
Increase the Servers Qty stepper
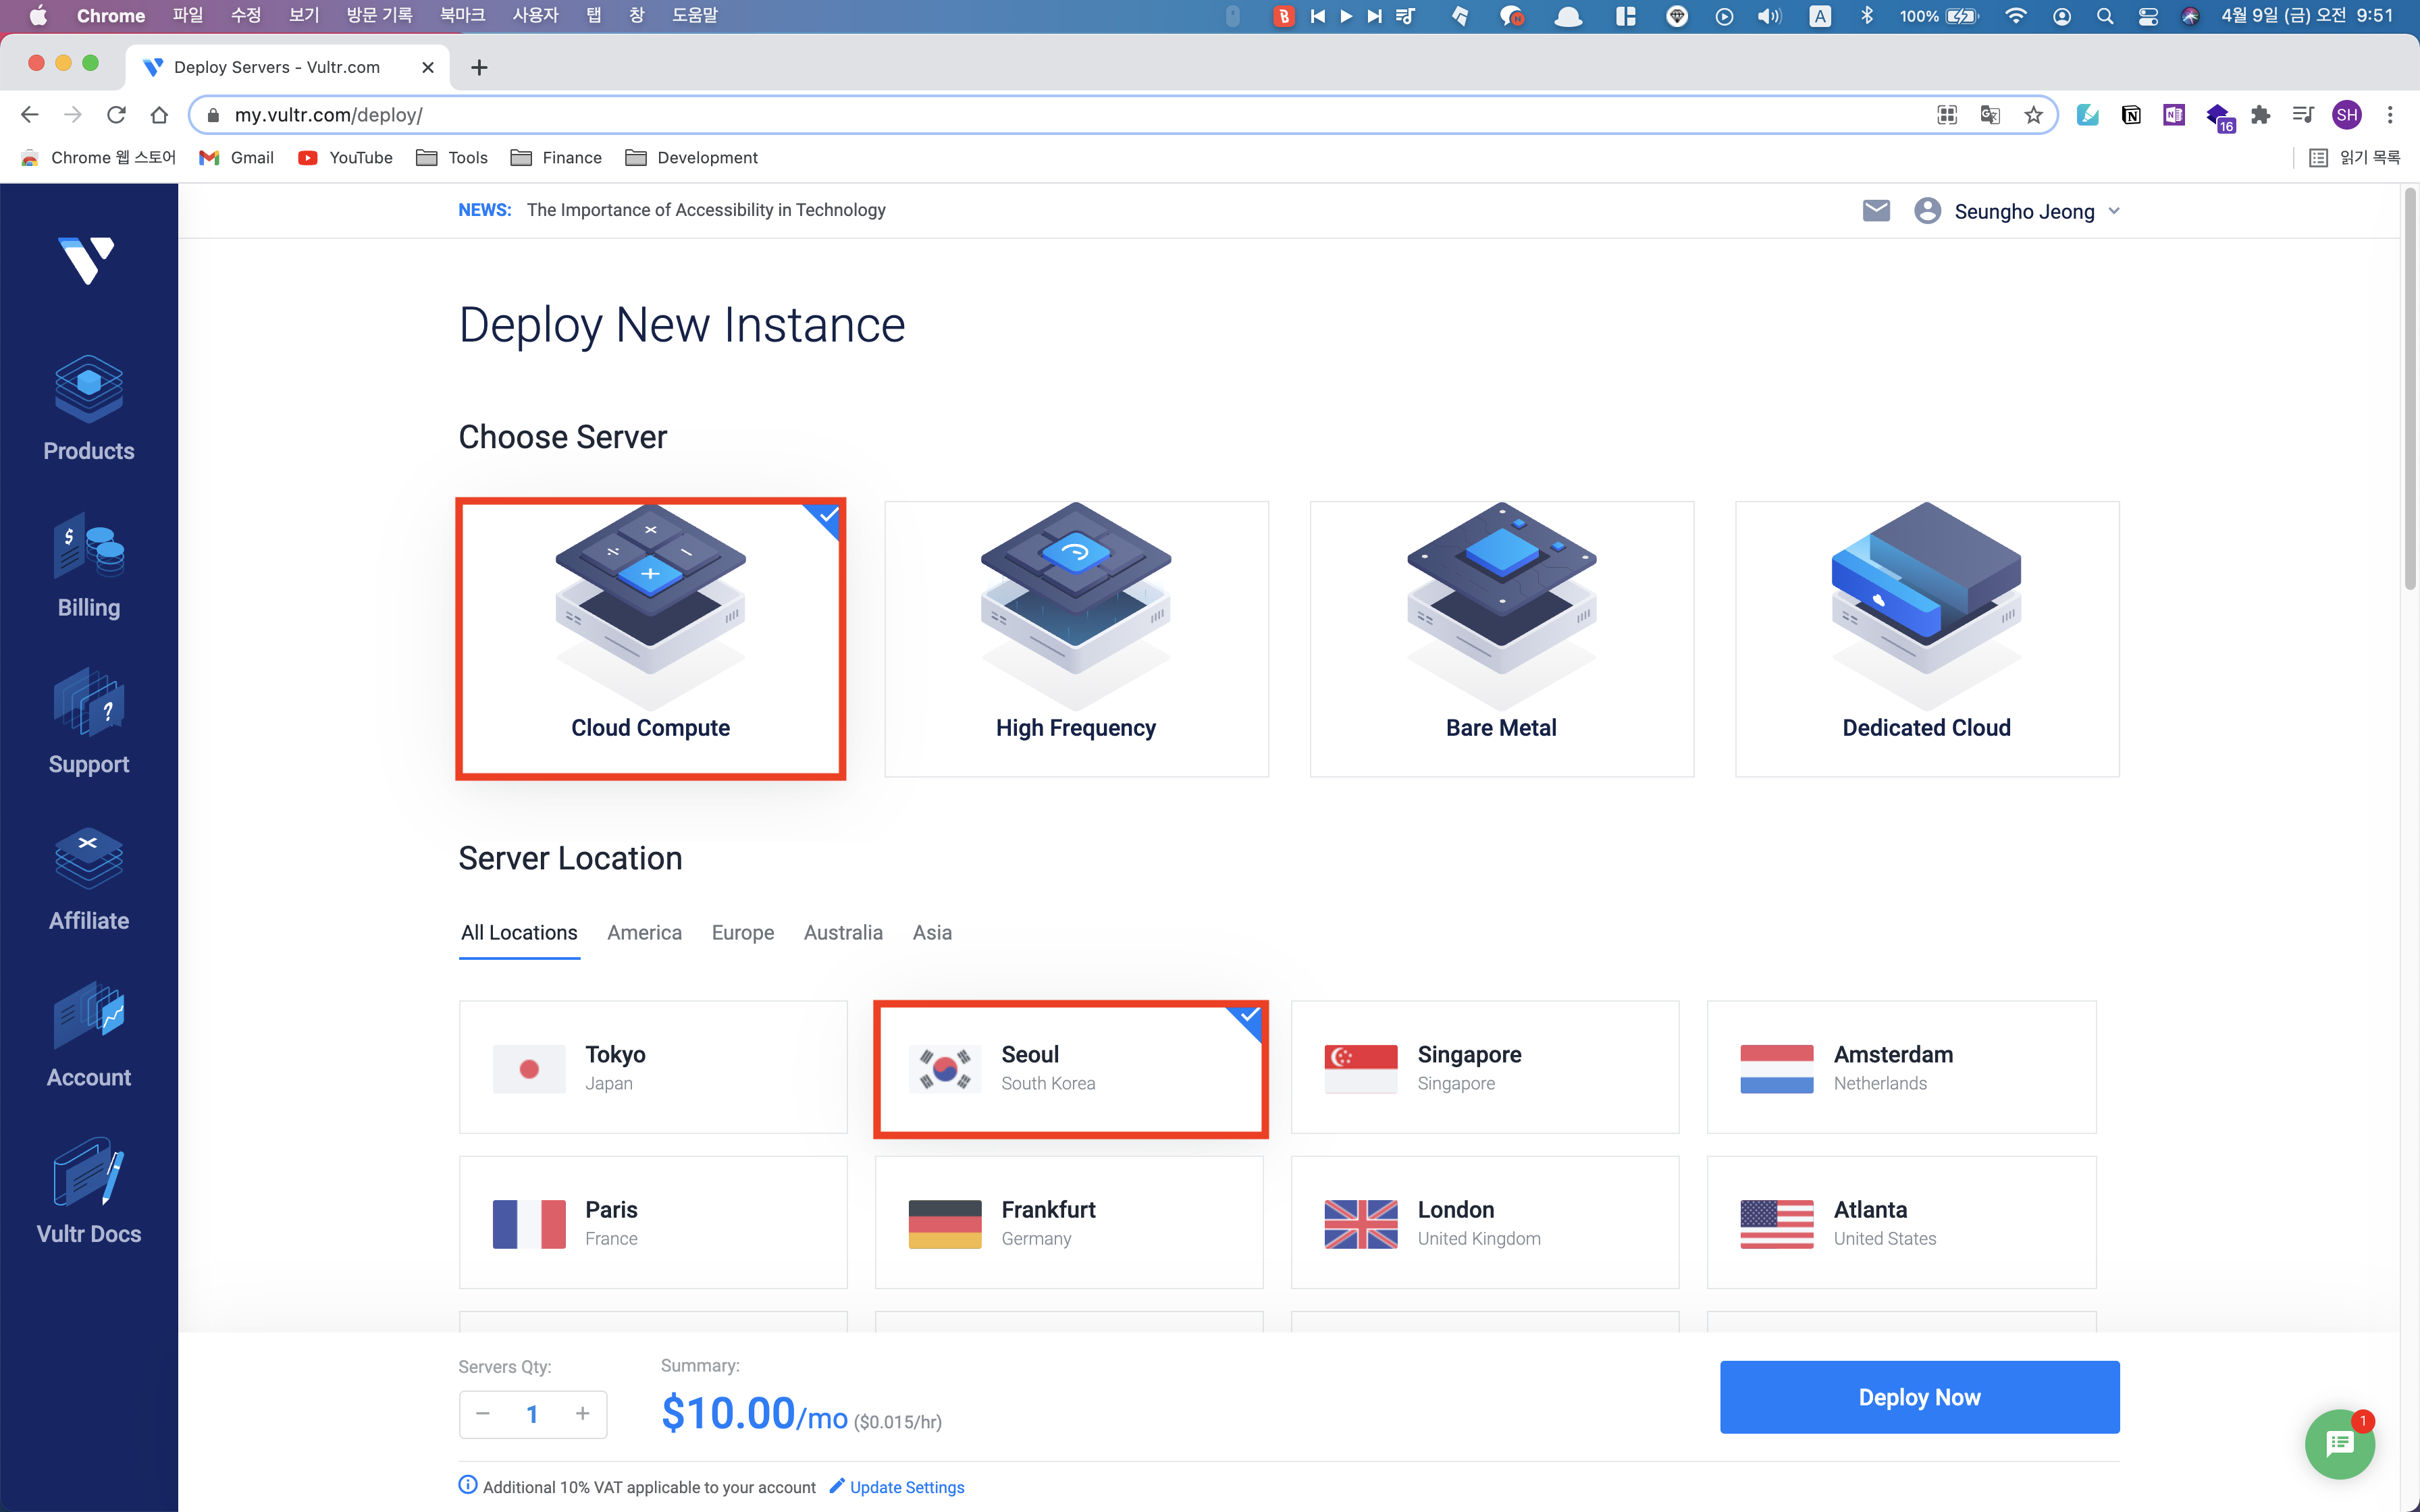(582, 1413)
